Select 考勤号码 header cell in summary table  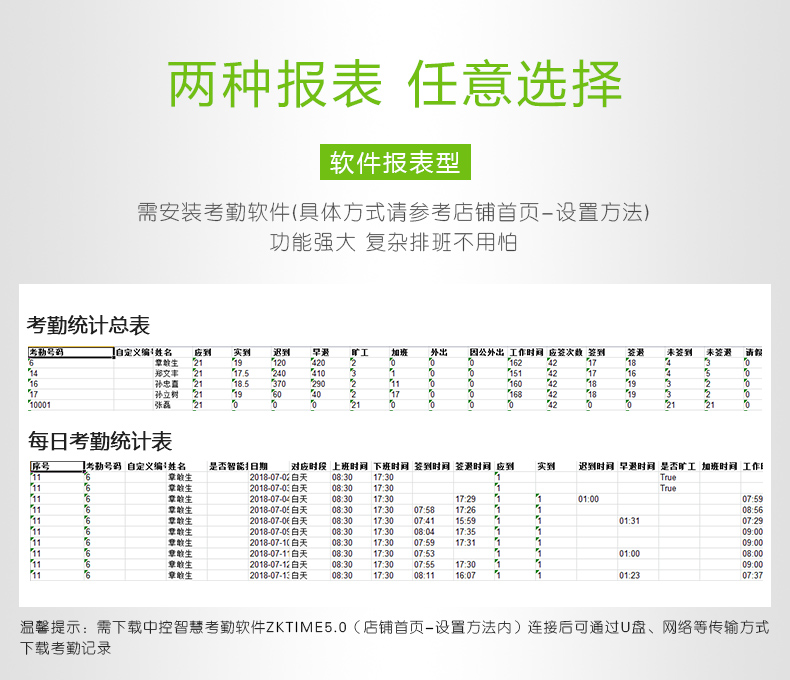point(71,353)
